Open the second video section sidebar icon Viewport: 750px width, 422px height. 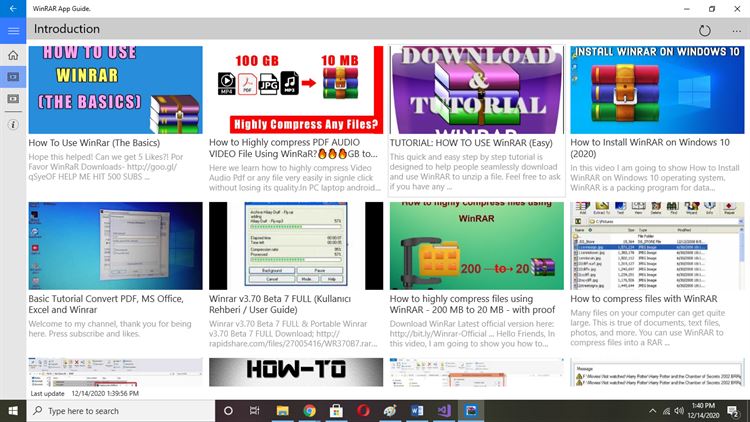click(x=13, y=99)
